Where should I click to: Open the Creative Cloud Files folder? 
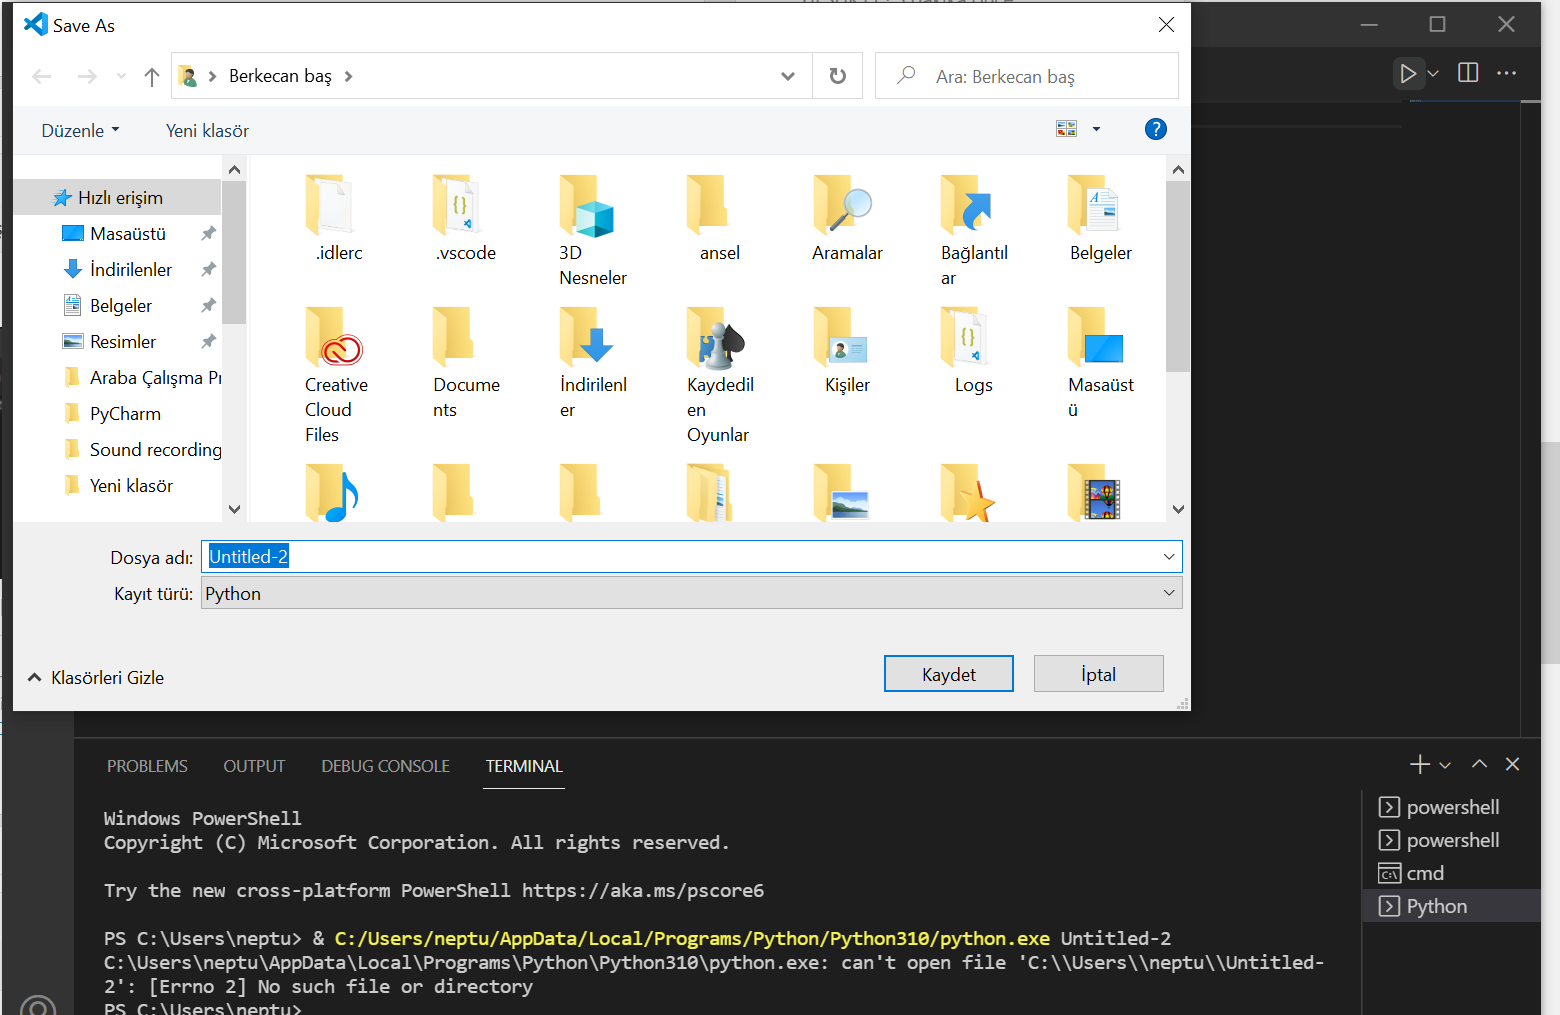point(337,375)
